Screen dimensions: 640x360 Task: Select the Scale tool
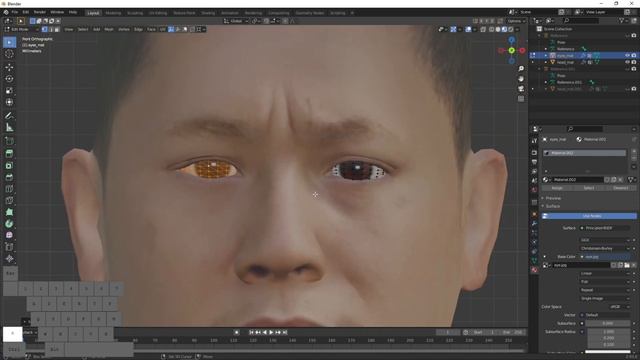pos(9,91)
